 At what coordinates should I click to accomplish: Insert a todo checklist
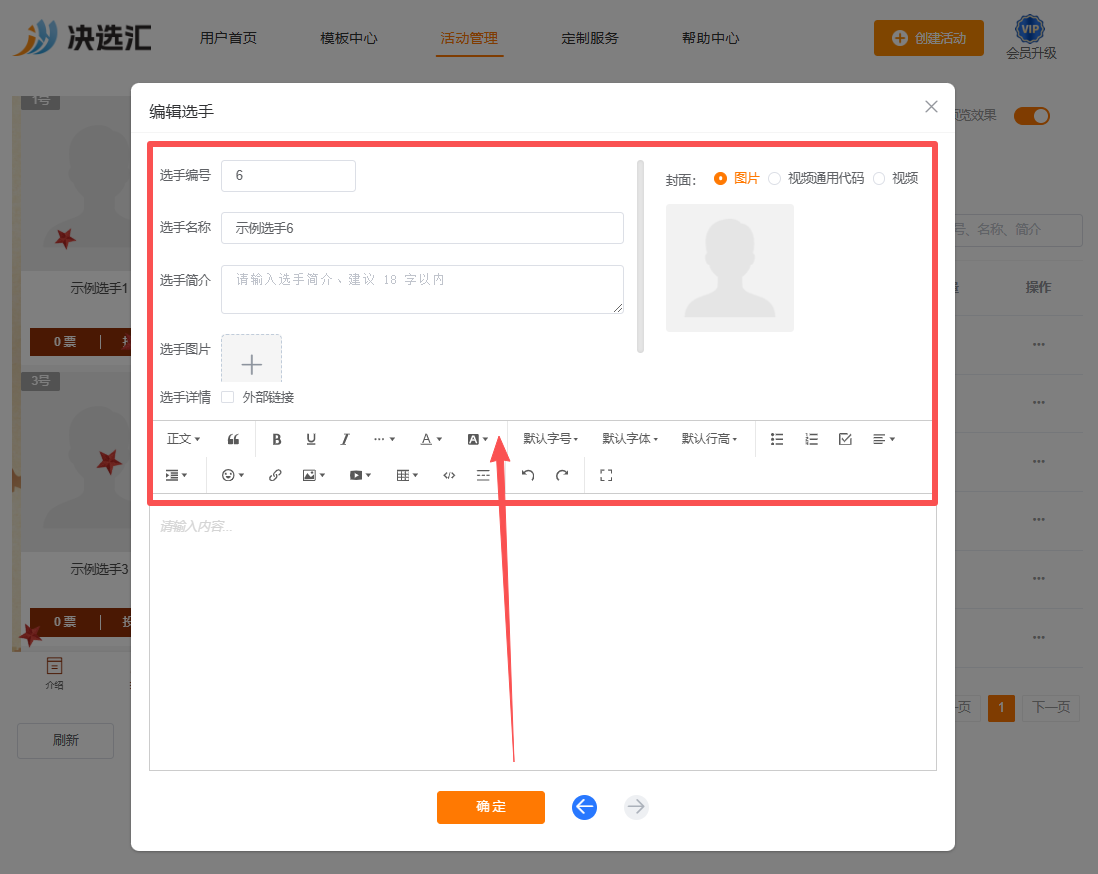pos(845,439)
